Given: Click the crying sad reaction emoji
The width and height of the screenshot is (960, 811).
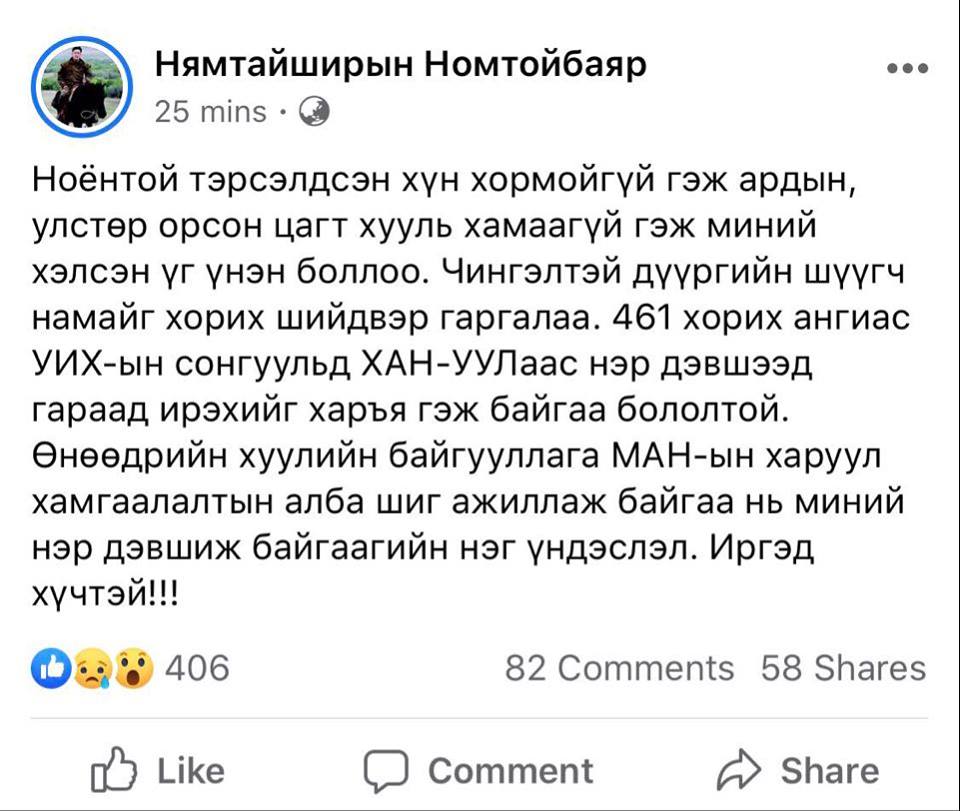Looking at the screenshot, I should pyautogui.click(x=92, y=668).
